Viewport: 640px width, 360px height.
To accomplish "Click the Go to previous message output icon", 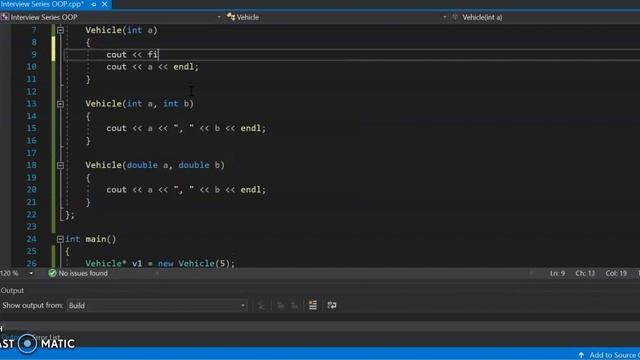I will coord(280,305).
